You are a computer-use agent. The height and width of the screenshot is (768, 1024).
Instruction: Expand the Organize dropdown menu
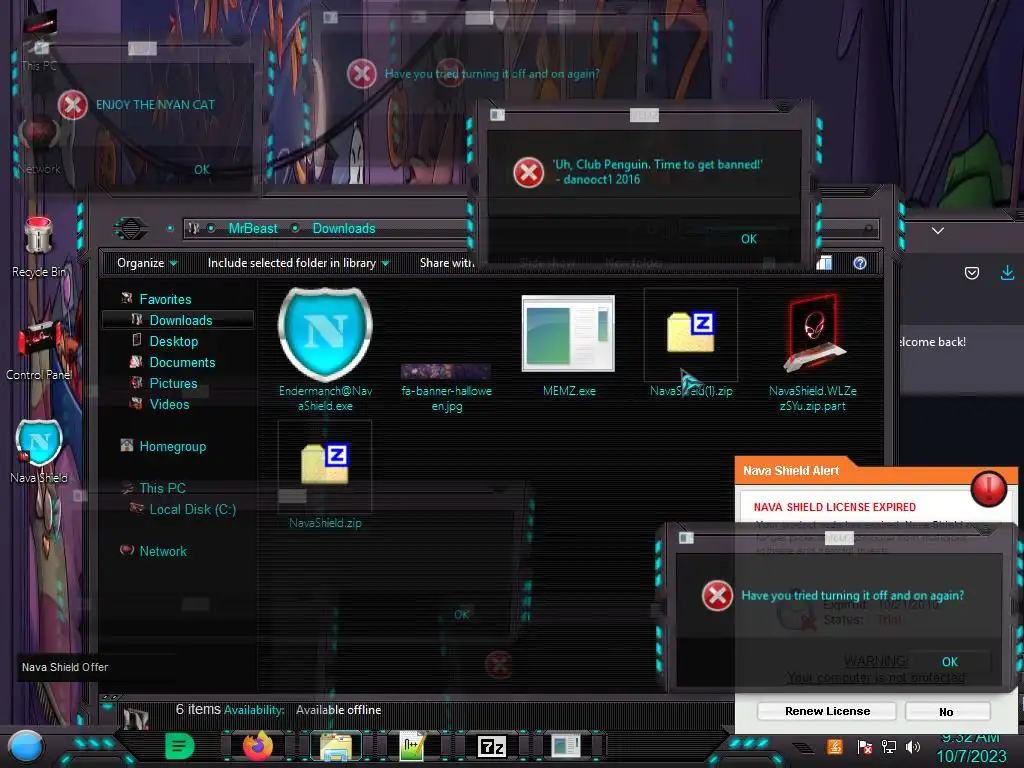[147, 263]
